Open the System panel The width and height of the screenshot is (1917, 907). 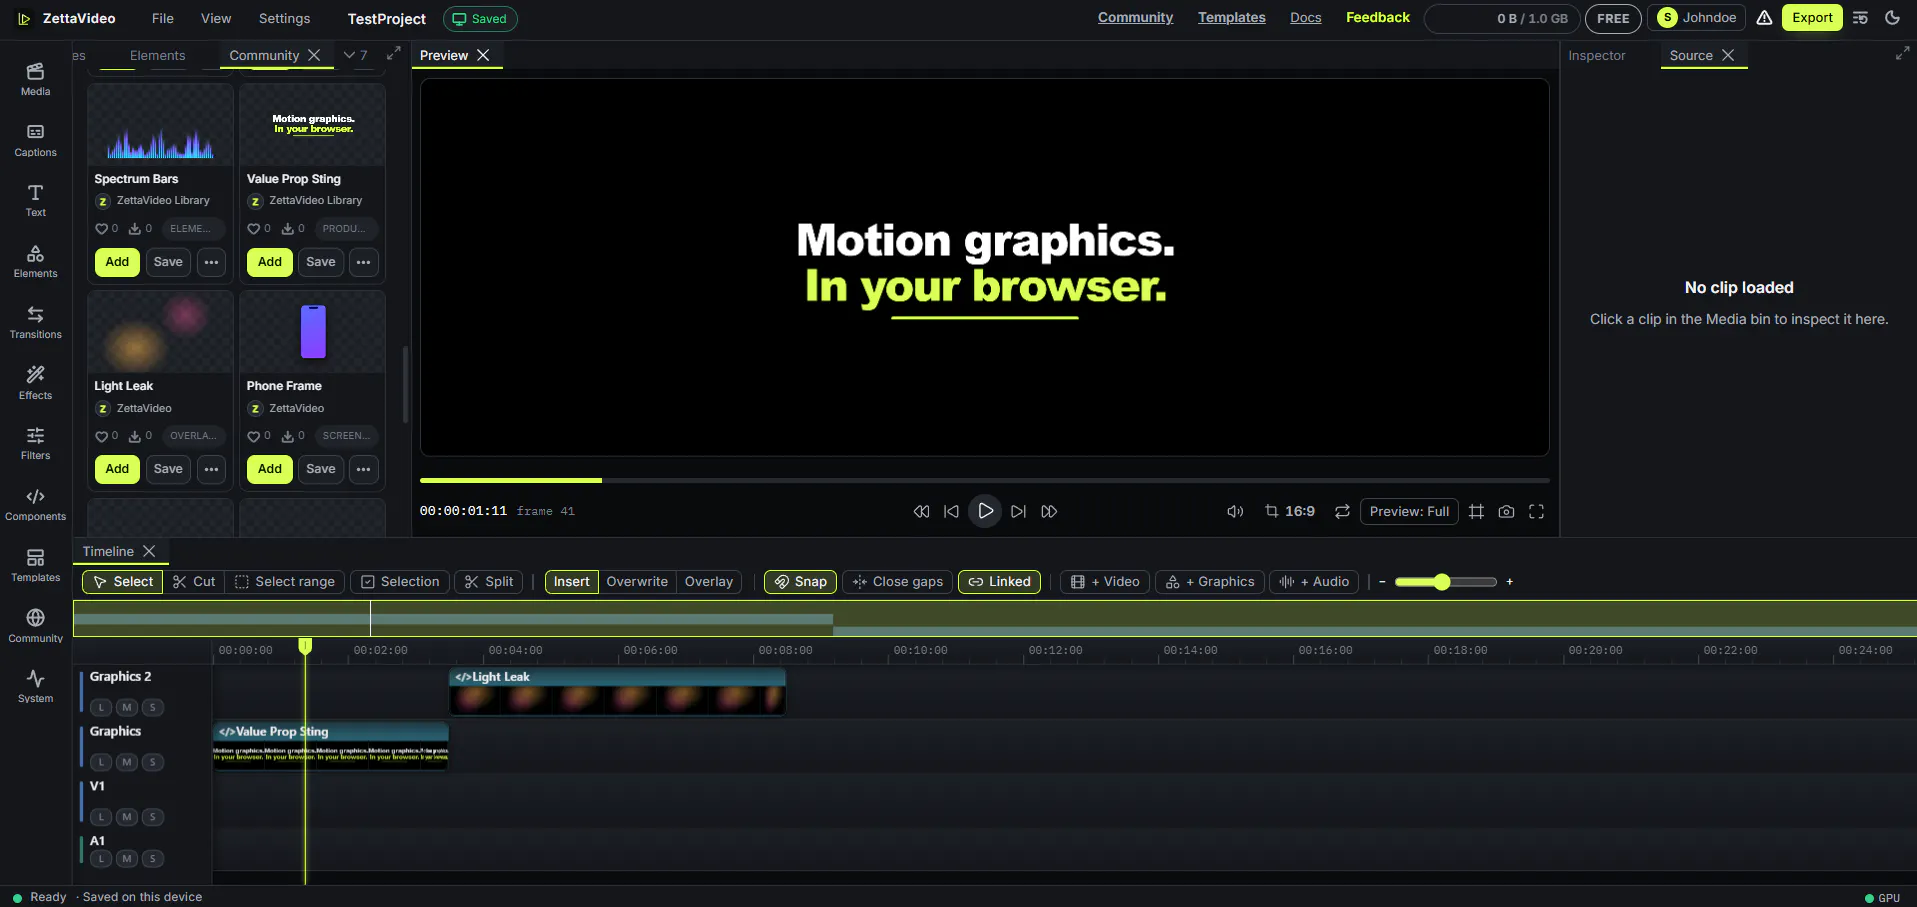(35, 687)
